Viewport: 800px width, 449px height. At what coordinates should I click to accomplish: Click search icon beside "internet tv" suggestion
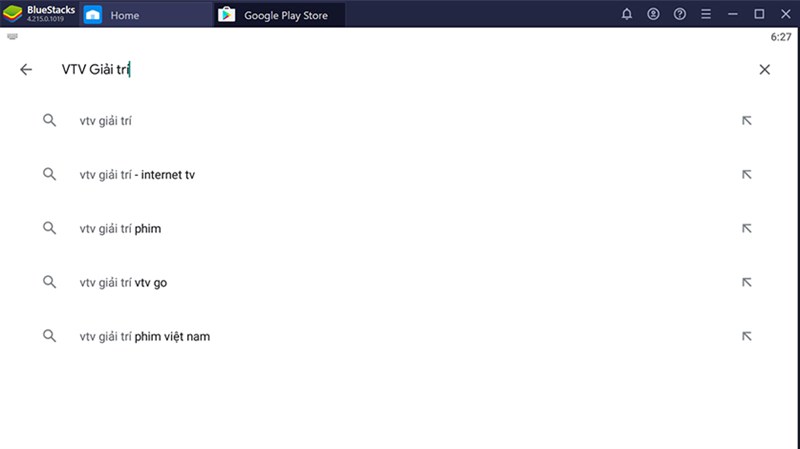click(x=49, y=174)
